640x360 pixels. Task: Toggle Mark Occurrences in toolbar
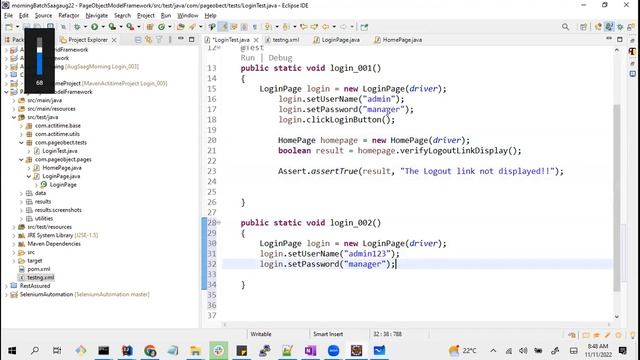tap(224, 27)
